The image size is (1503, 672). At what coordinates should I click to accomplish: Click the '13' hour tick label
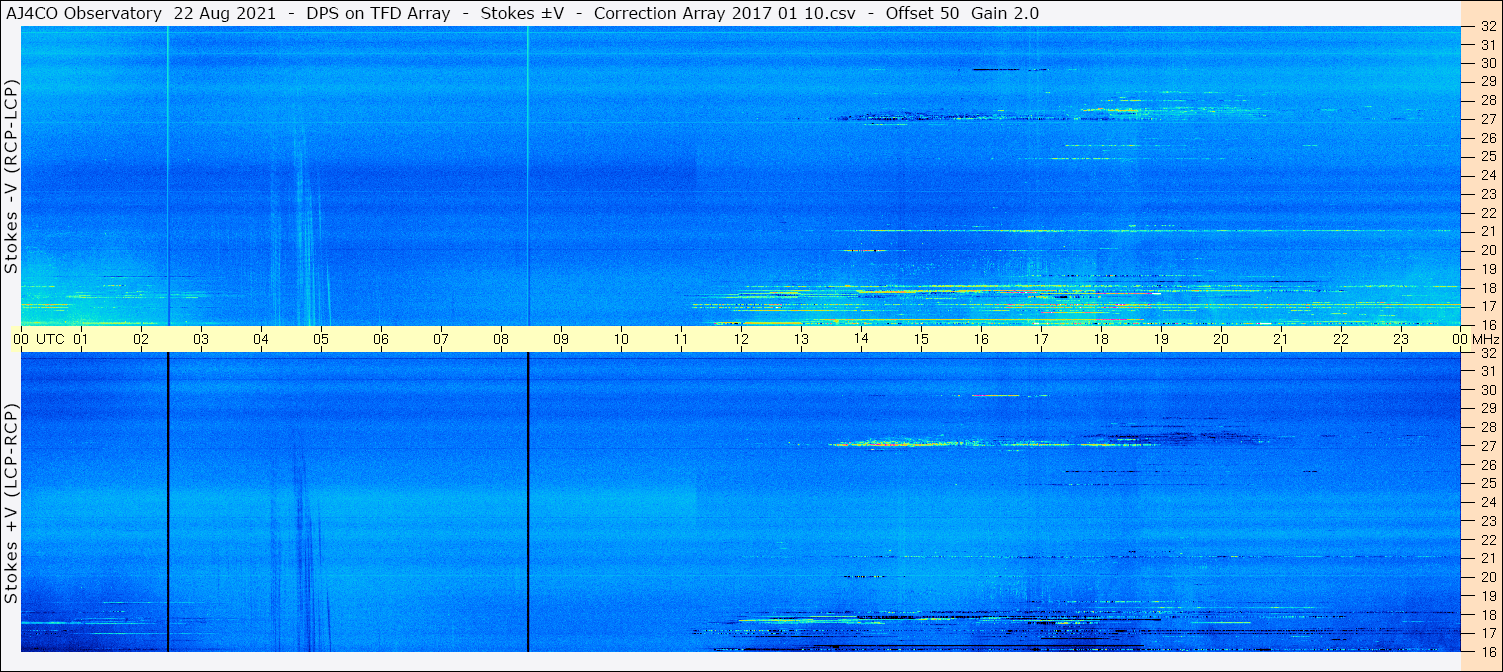click(x=801, y=339)
